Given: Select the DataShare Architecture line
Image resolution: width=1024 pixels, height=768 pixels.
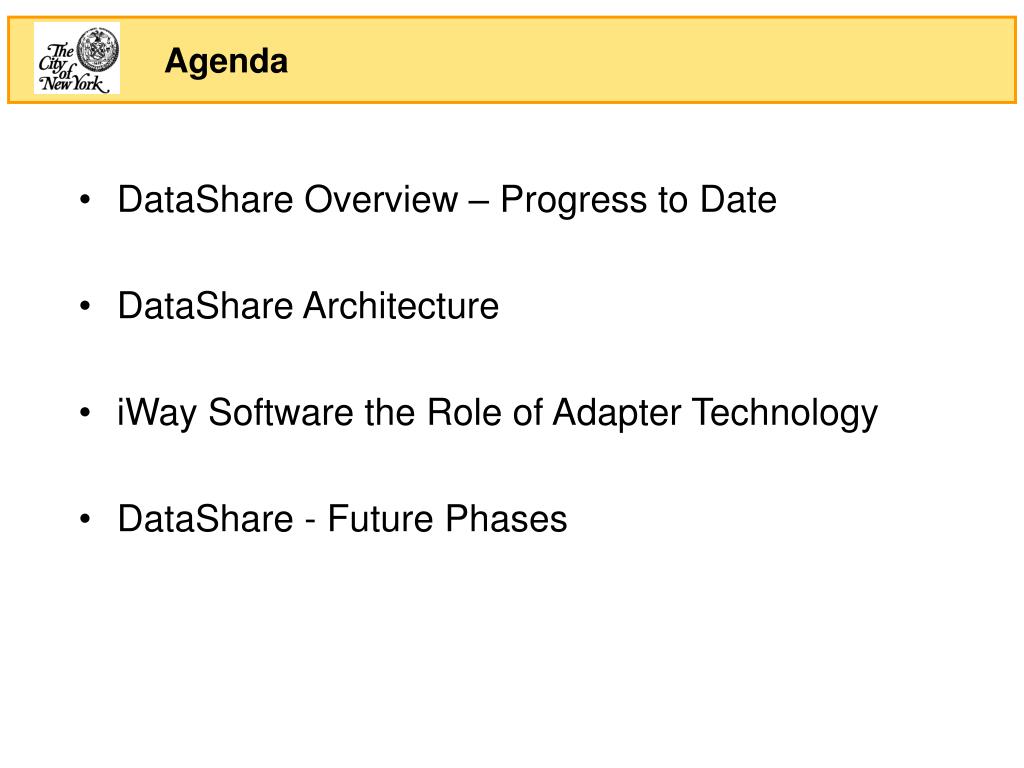Looking at the screenshot, I should 308,306.
